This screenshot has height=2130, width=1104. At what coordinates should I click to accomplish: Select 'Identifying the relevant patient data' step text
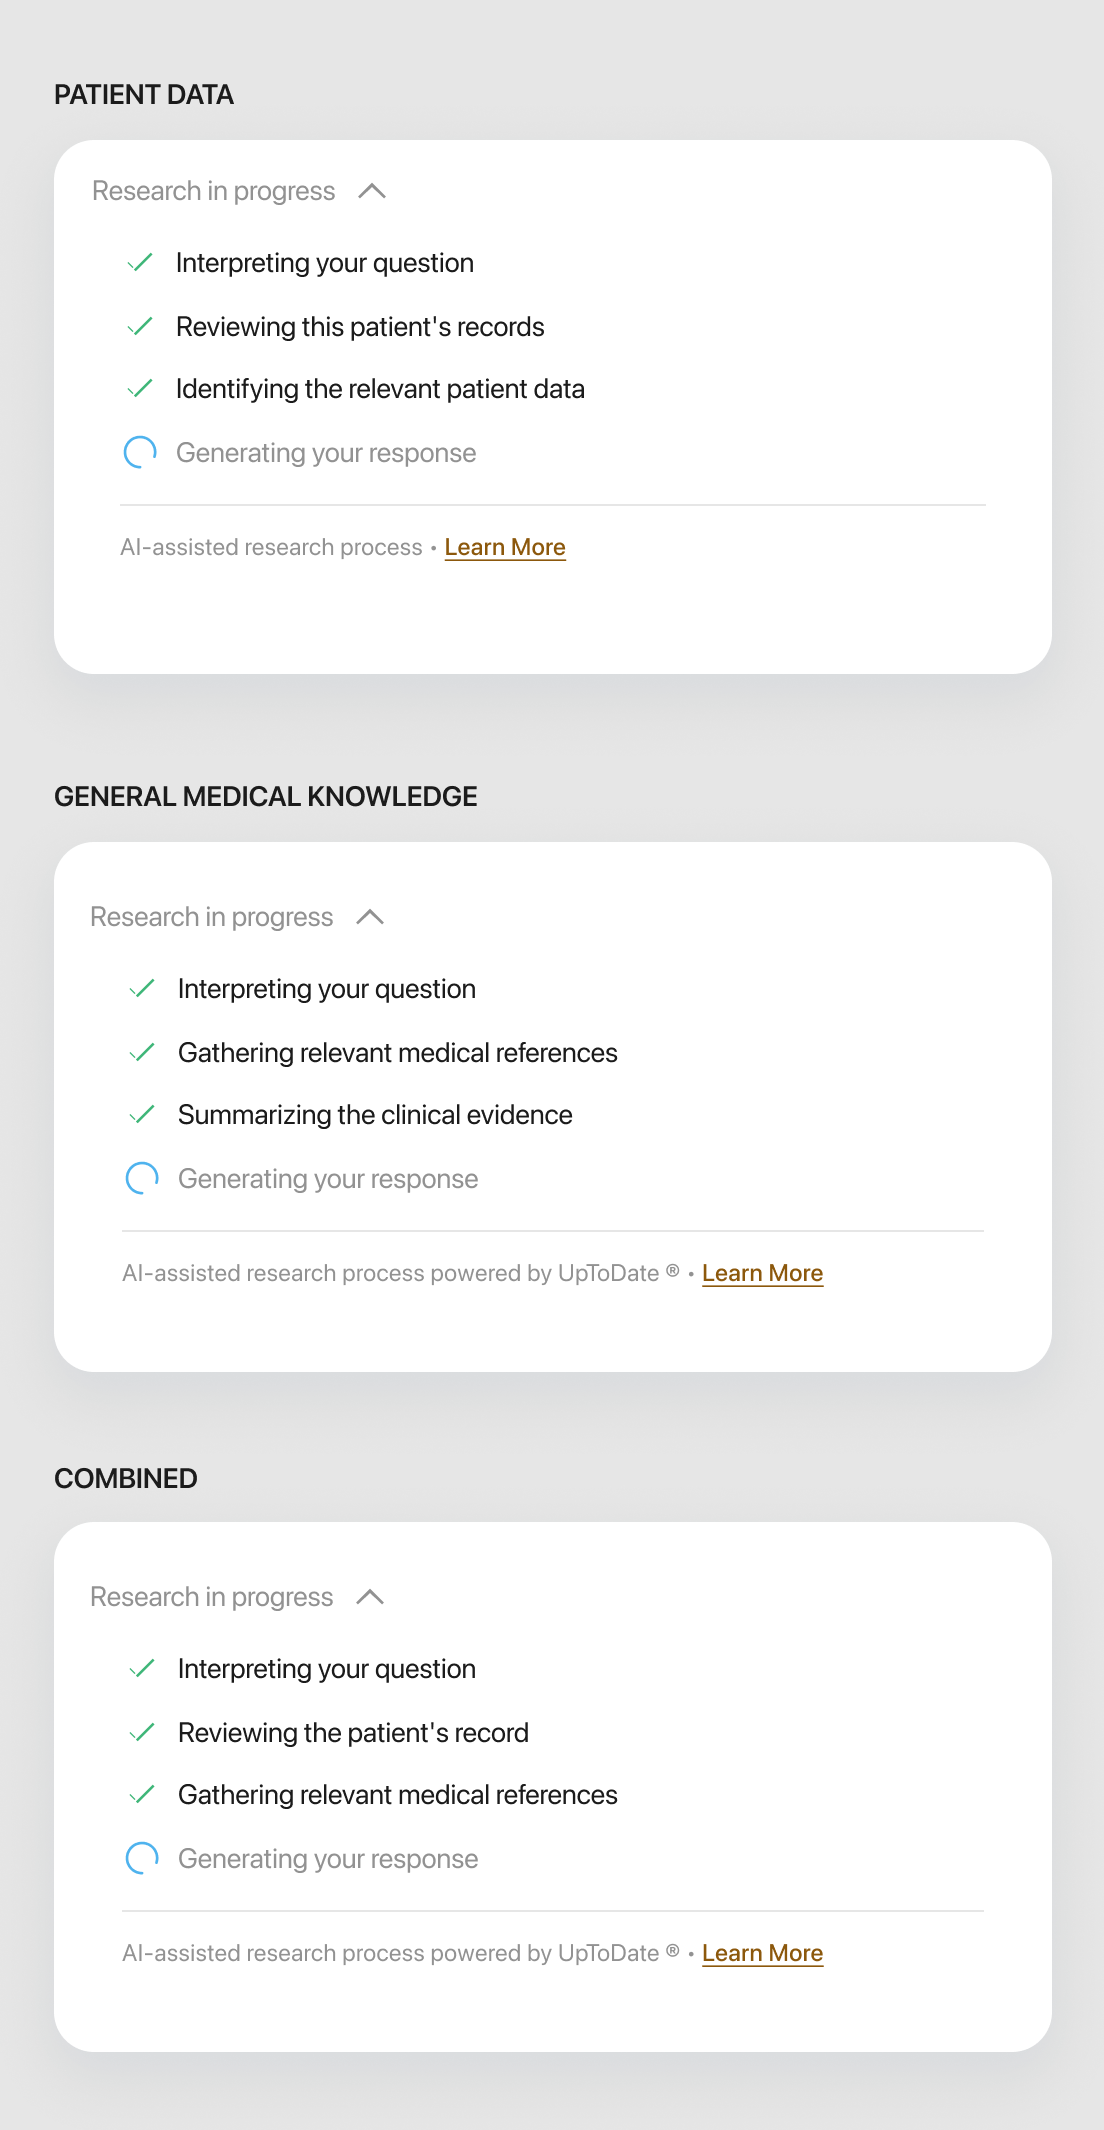(x=380, y=389)
